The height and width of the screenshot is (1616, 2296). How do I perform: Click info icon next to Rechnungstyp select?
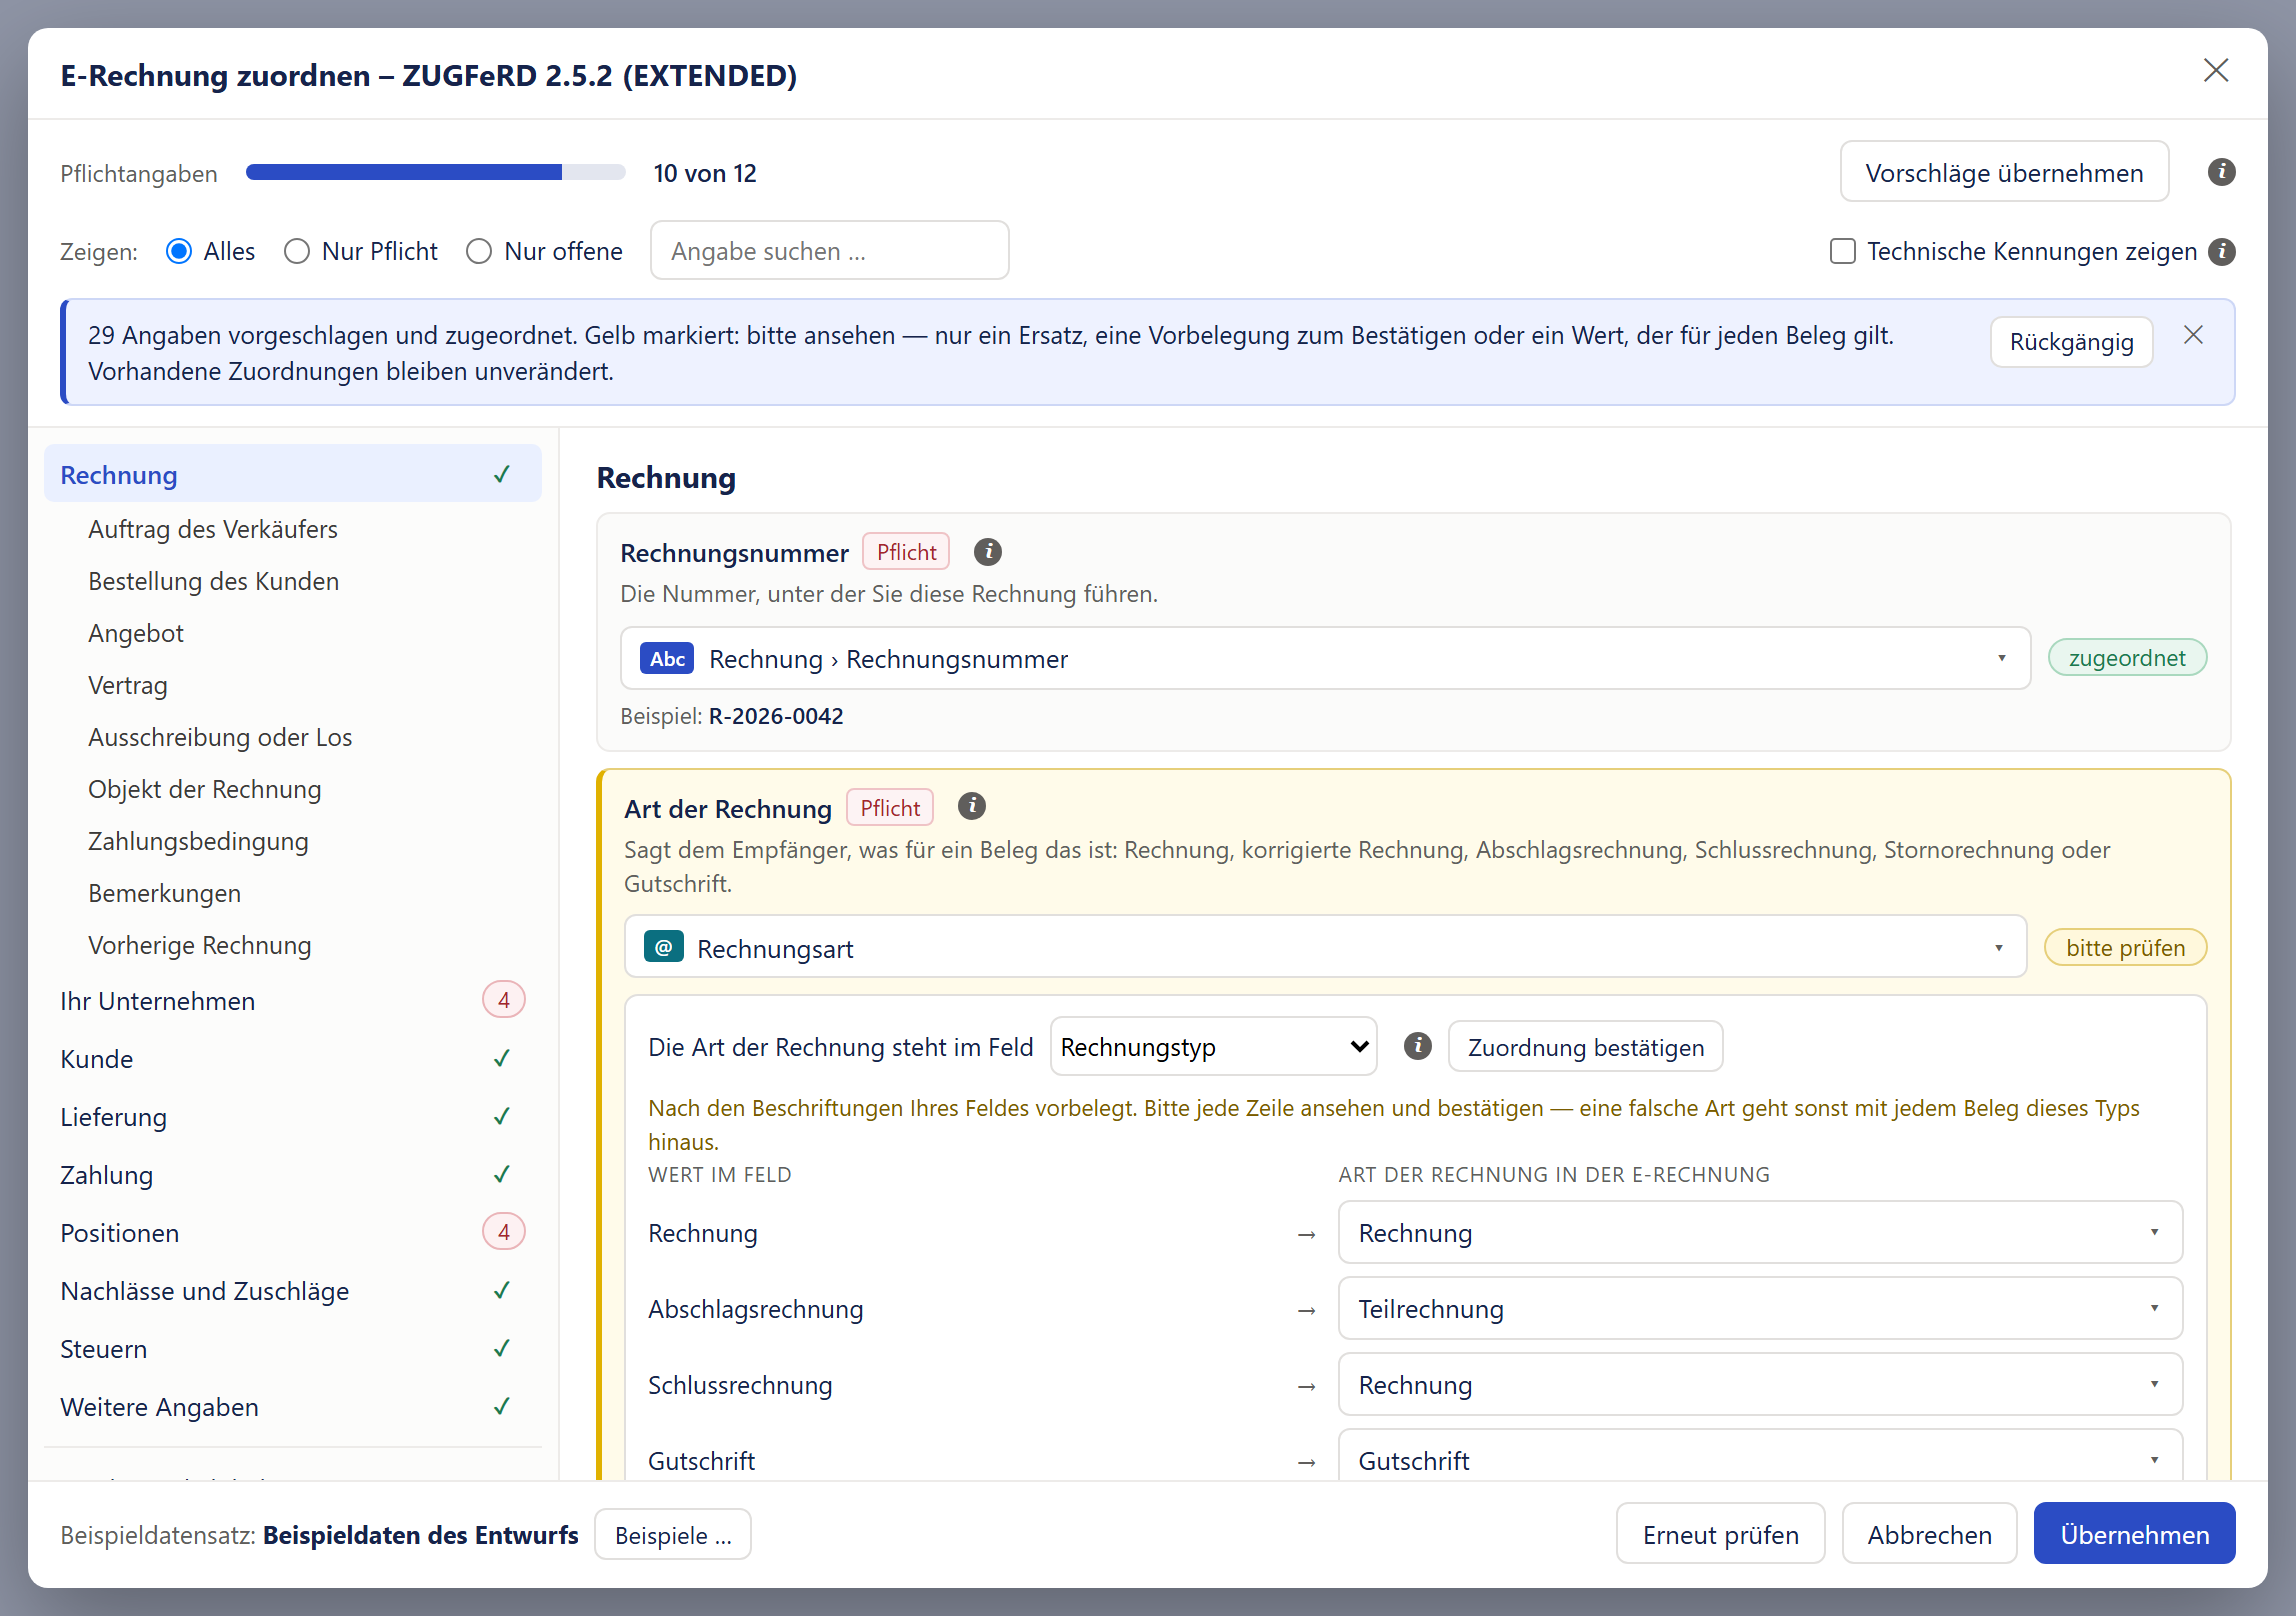tap(1417, 1046)
